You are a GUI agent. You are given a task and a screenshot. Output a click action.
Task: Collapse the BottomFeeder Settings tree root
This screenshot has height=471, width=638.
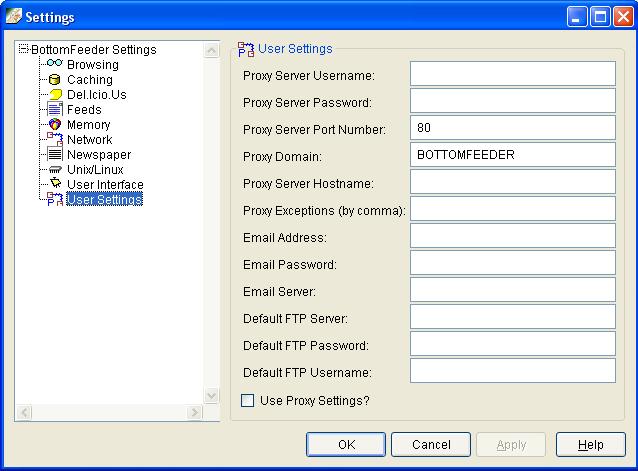(x=23, y=49)
